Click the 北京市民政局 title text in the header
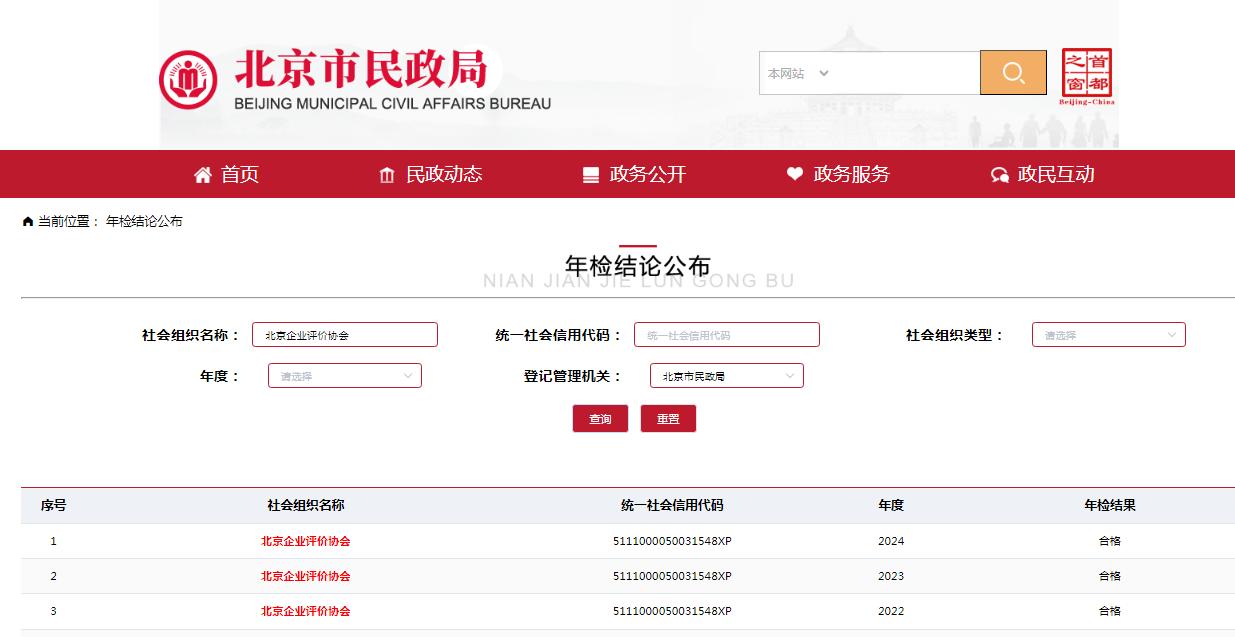This screenshot has width=1235, height=637. pos(360,69)
